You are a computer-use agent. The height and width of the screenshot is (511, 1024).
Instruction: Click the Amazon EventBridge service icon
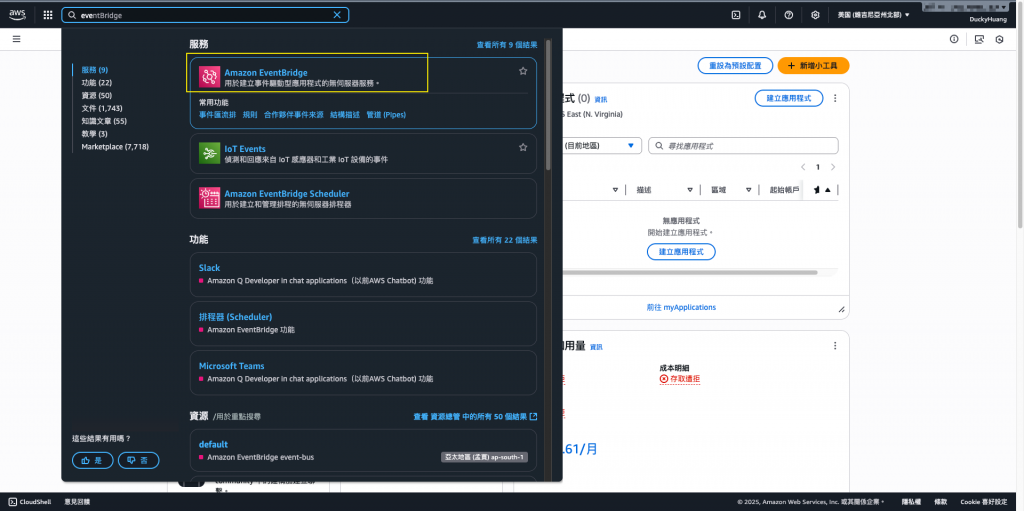click(209, 77)
